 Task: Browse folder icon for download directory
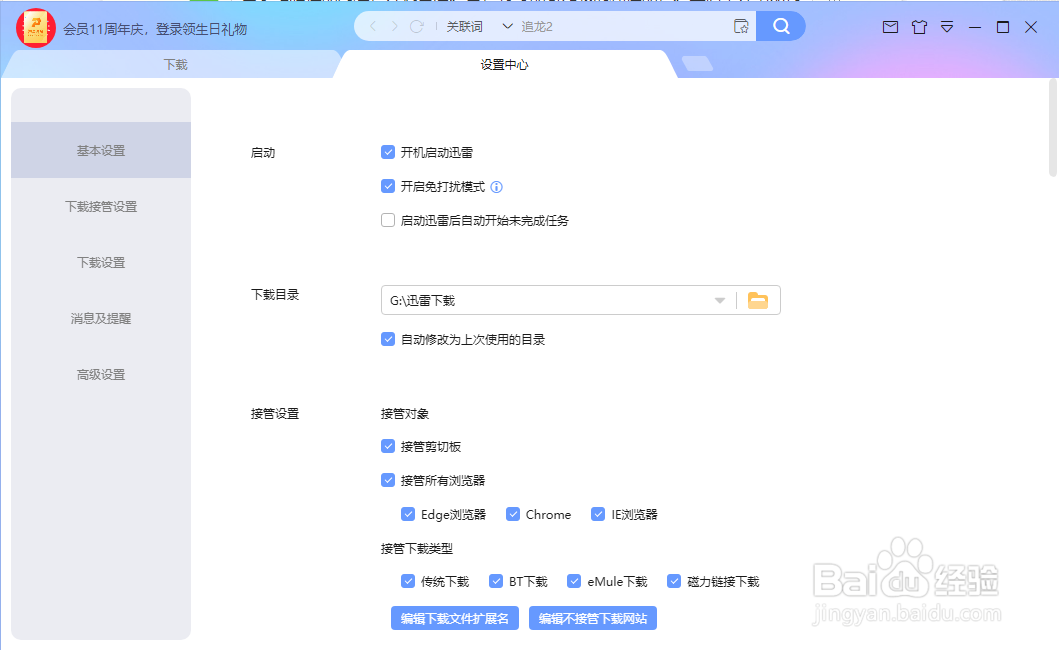pos(758,301)
